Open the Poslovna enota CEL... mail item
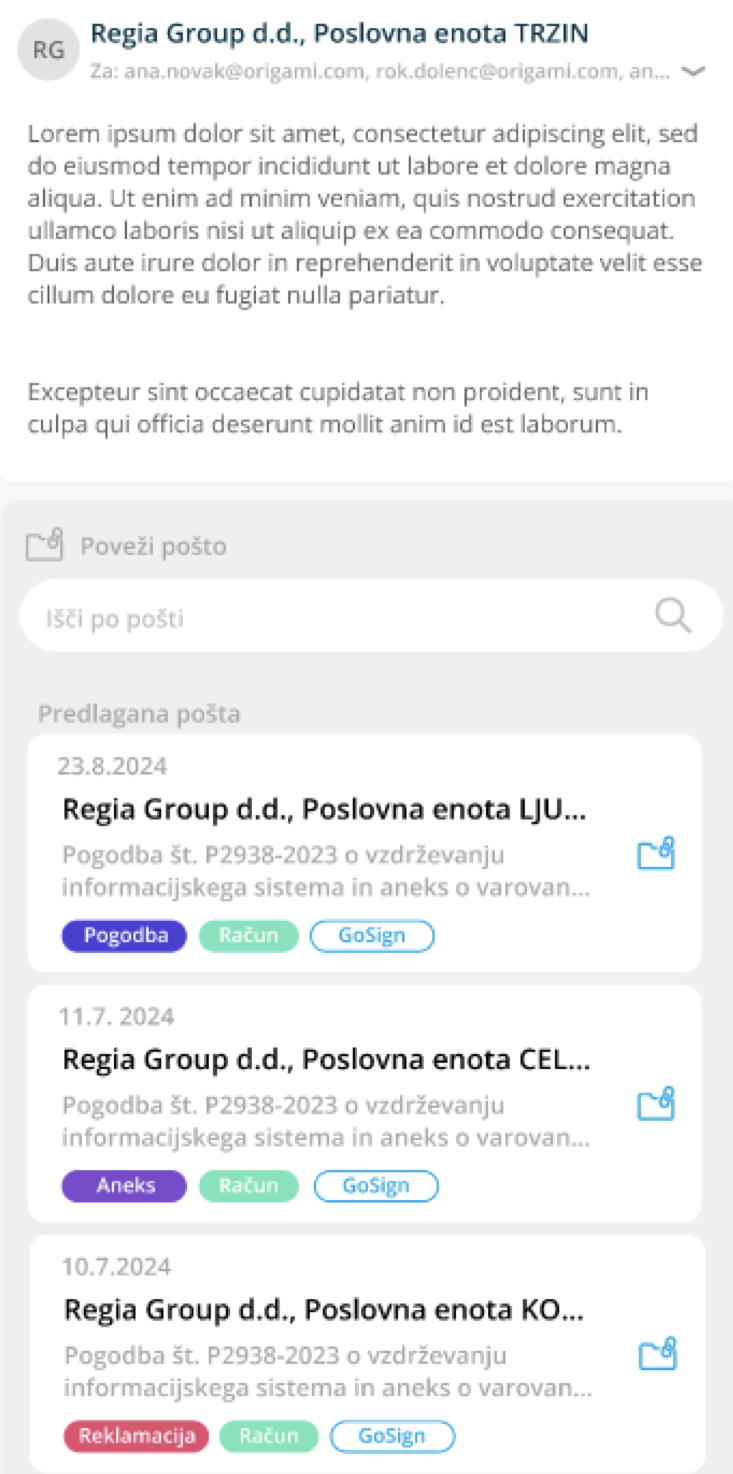 [326, 1059]
